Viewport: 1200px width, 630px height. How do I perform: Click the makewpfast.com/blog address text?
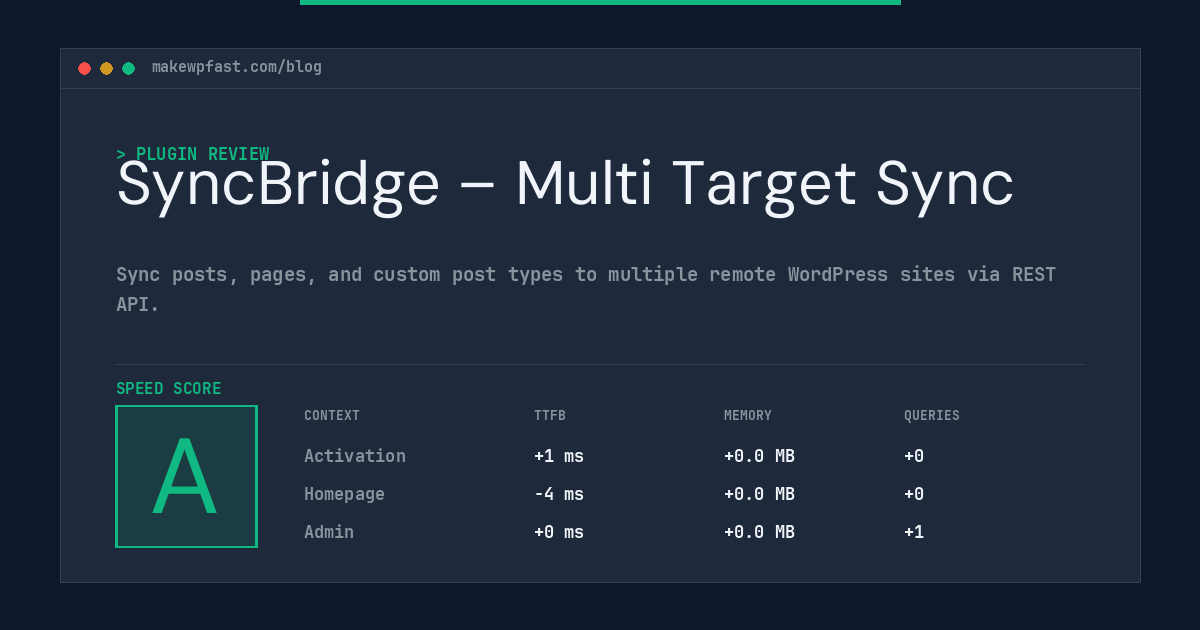(237, 67)
